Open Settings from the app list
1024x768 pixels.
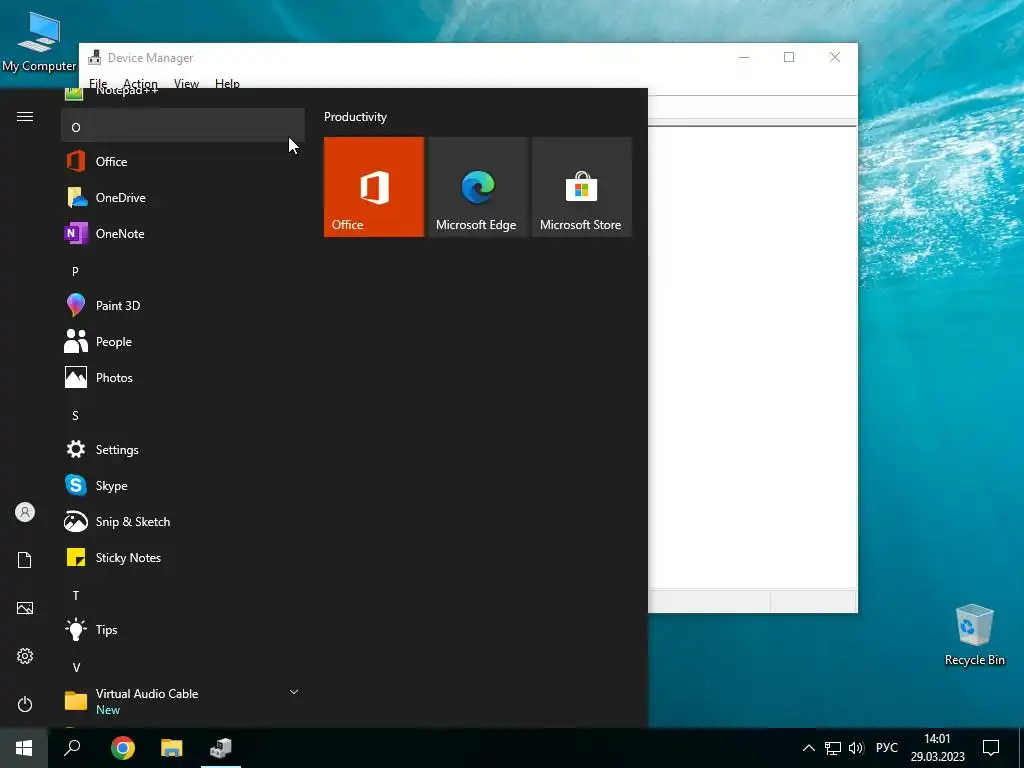(183, 449)
